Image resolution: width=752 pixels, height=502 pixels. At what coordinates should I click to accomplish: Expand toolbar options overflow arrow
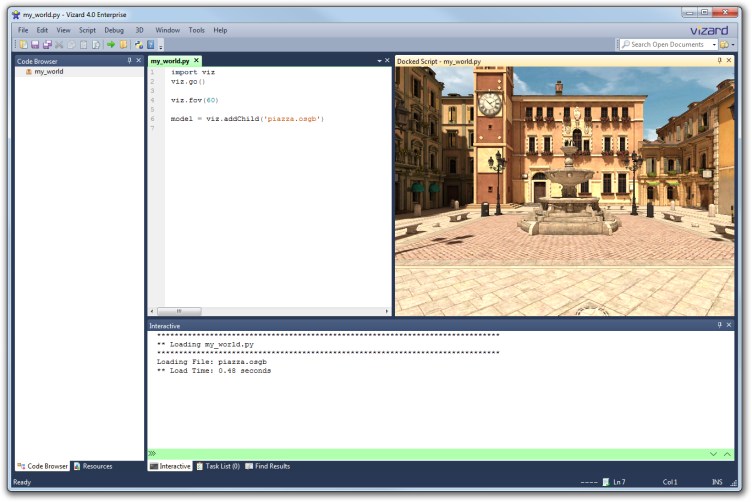tap(160, 46)
